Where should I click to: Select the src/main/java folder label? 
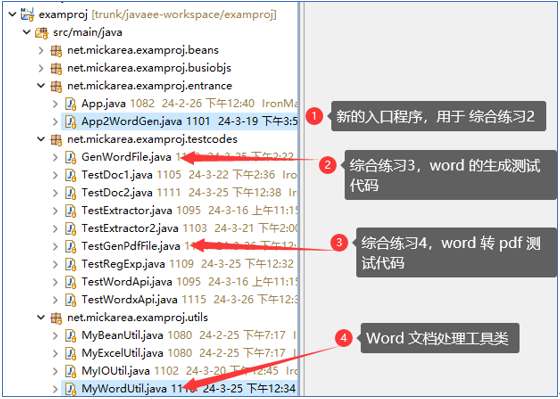(x=88, y=33)
